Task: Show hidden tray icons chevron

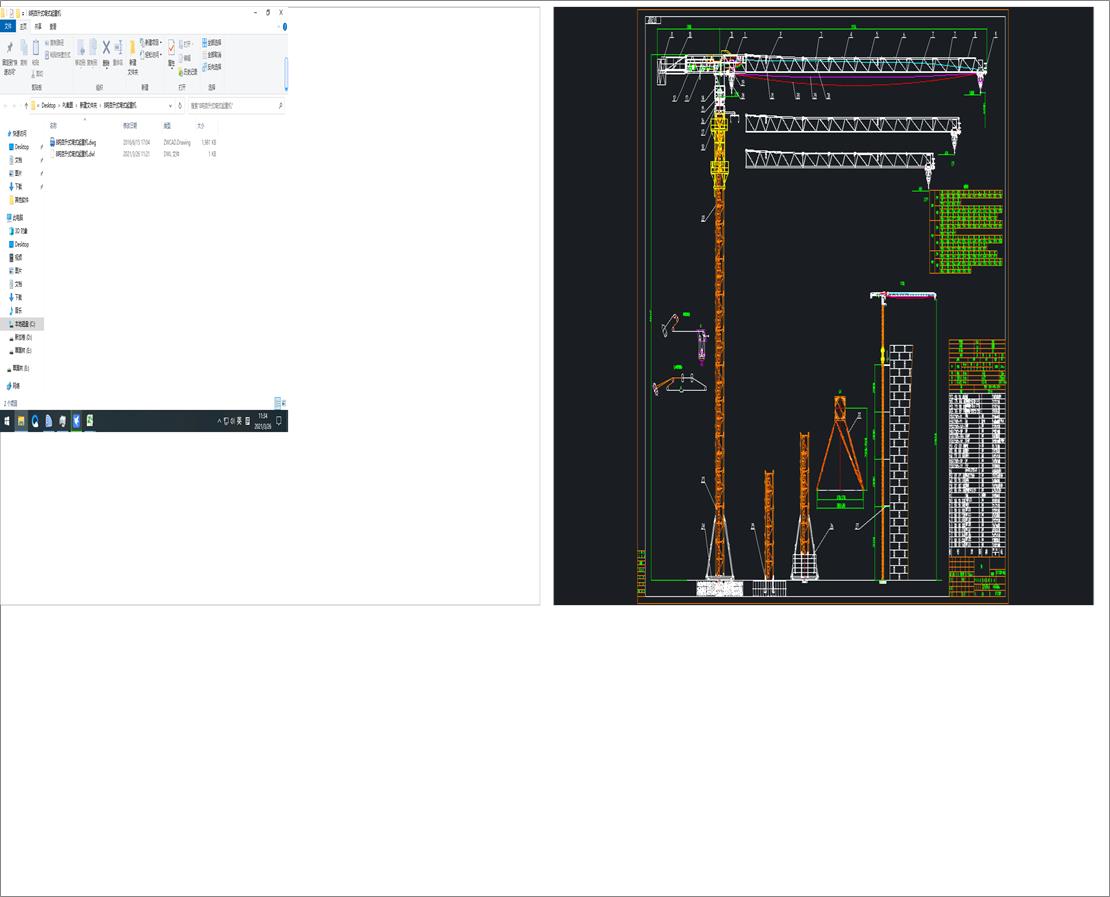Action: 219,421
